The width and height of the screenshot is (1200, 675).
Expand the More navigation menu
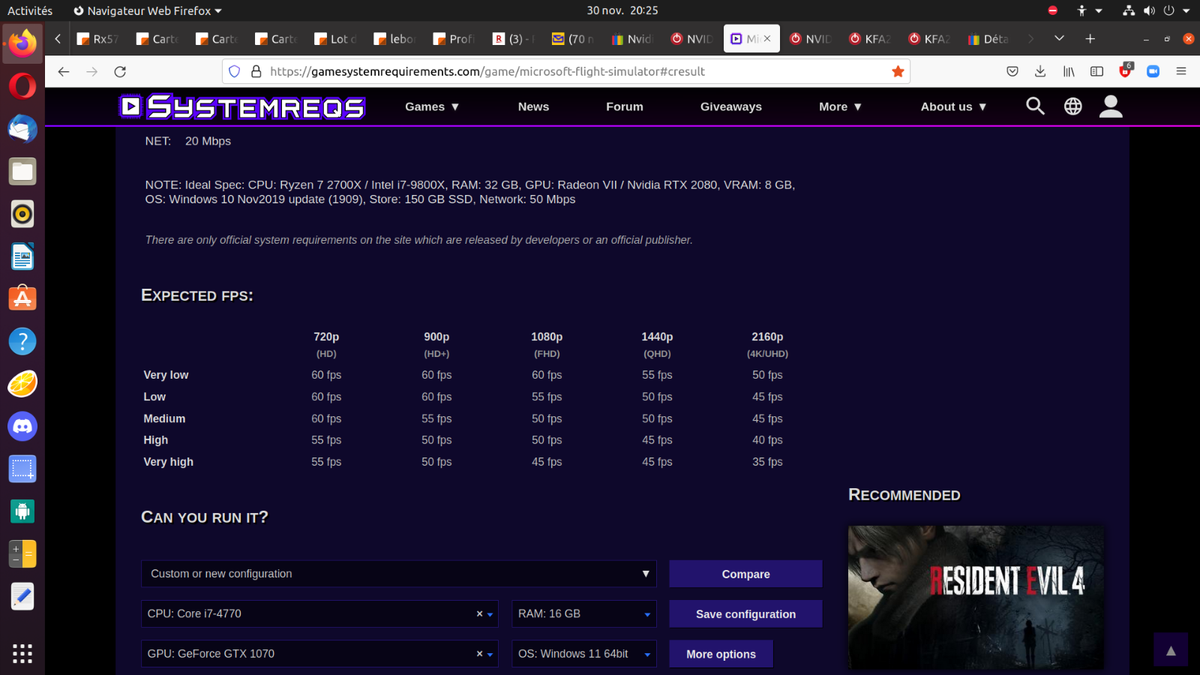click(840, 106)
